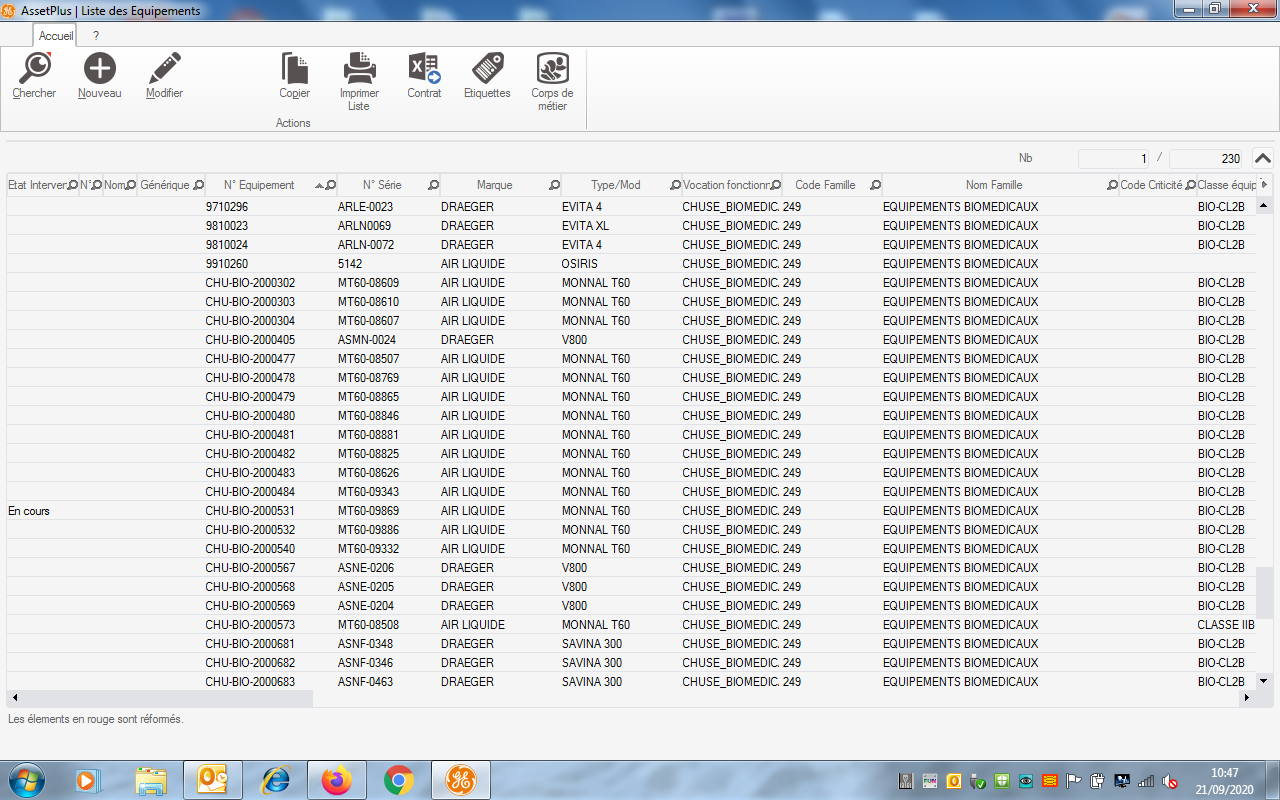Open Windows Explorer from the taskbar
The image size is (1280, 800).
pos(150,780)
